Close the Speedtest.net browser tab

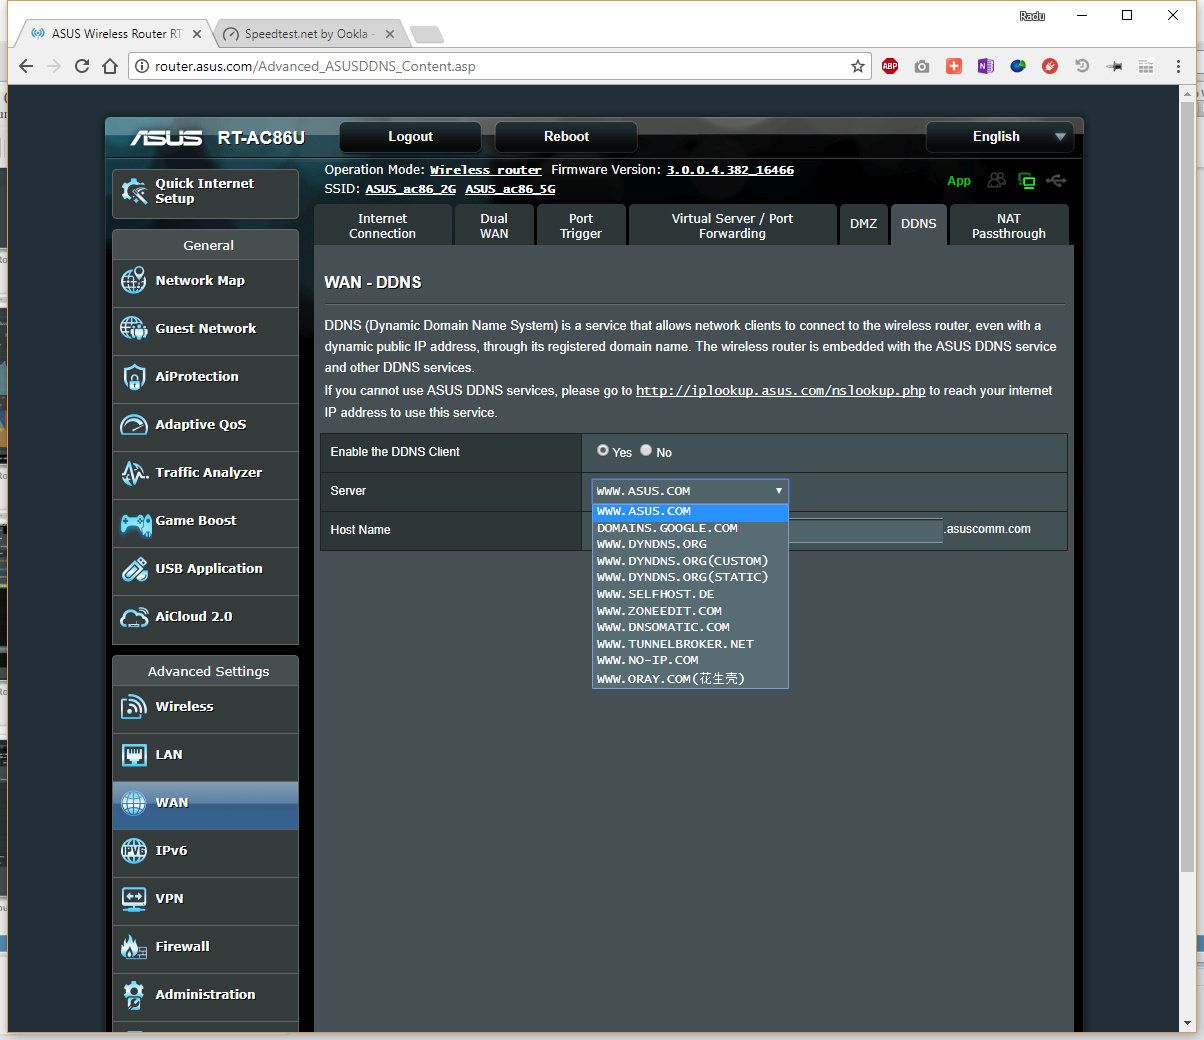pos(390,34)
